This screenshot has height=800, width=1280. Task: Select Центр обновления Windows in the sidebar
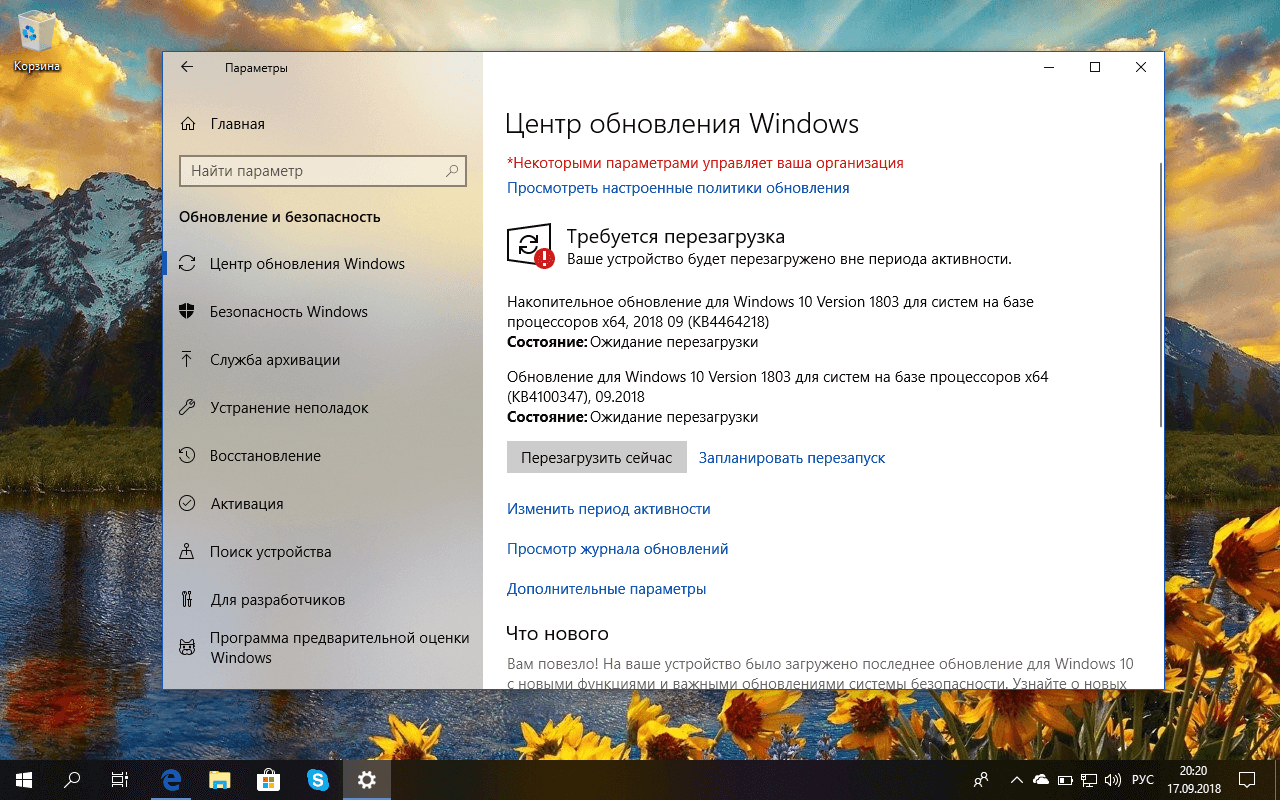[307, 263]
